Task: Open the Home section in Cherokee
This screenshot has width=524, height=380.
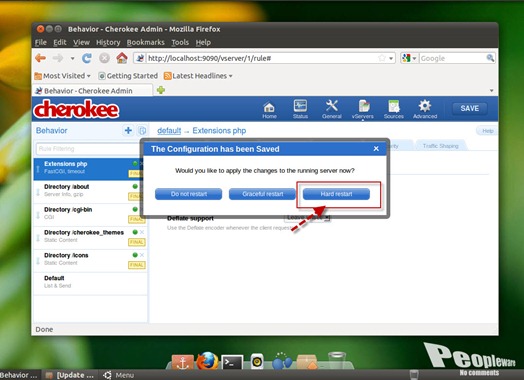Action: click(269, 110)
